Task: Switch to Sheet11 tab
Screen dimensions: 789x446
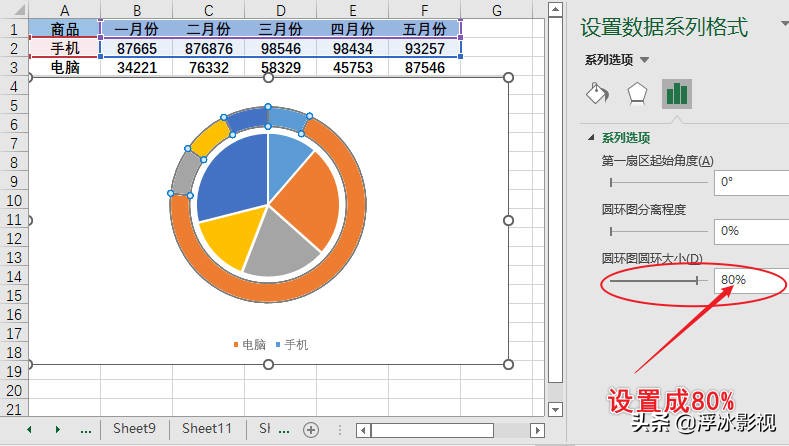Action: point(207,428)
